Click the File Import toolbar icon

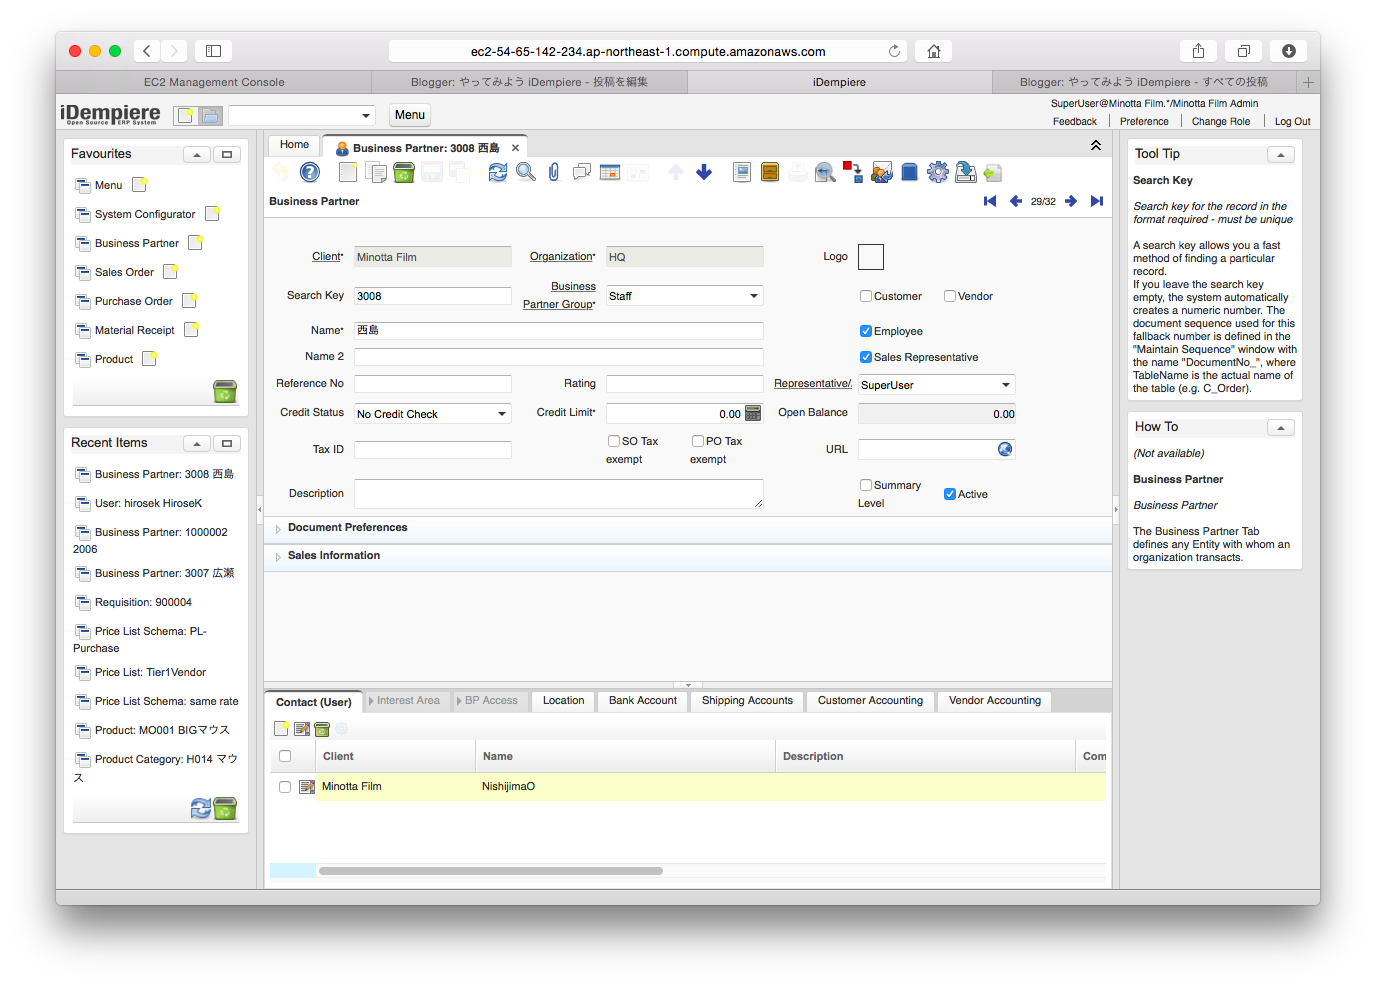coord(992,173)
